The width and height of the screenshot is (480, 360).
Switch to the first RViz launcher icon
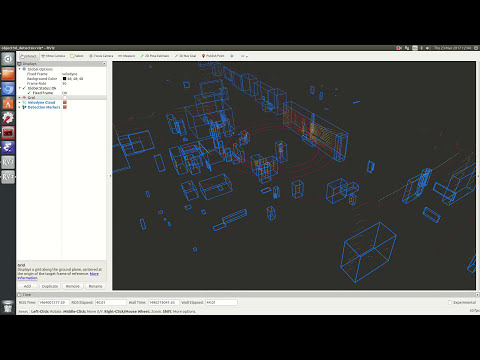tap(8, 162)
